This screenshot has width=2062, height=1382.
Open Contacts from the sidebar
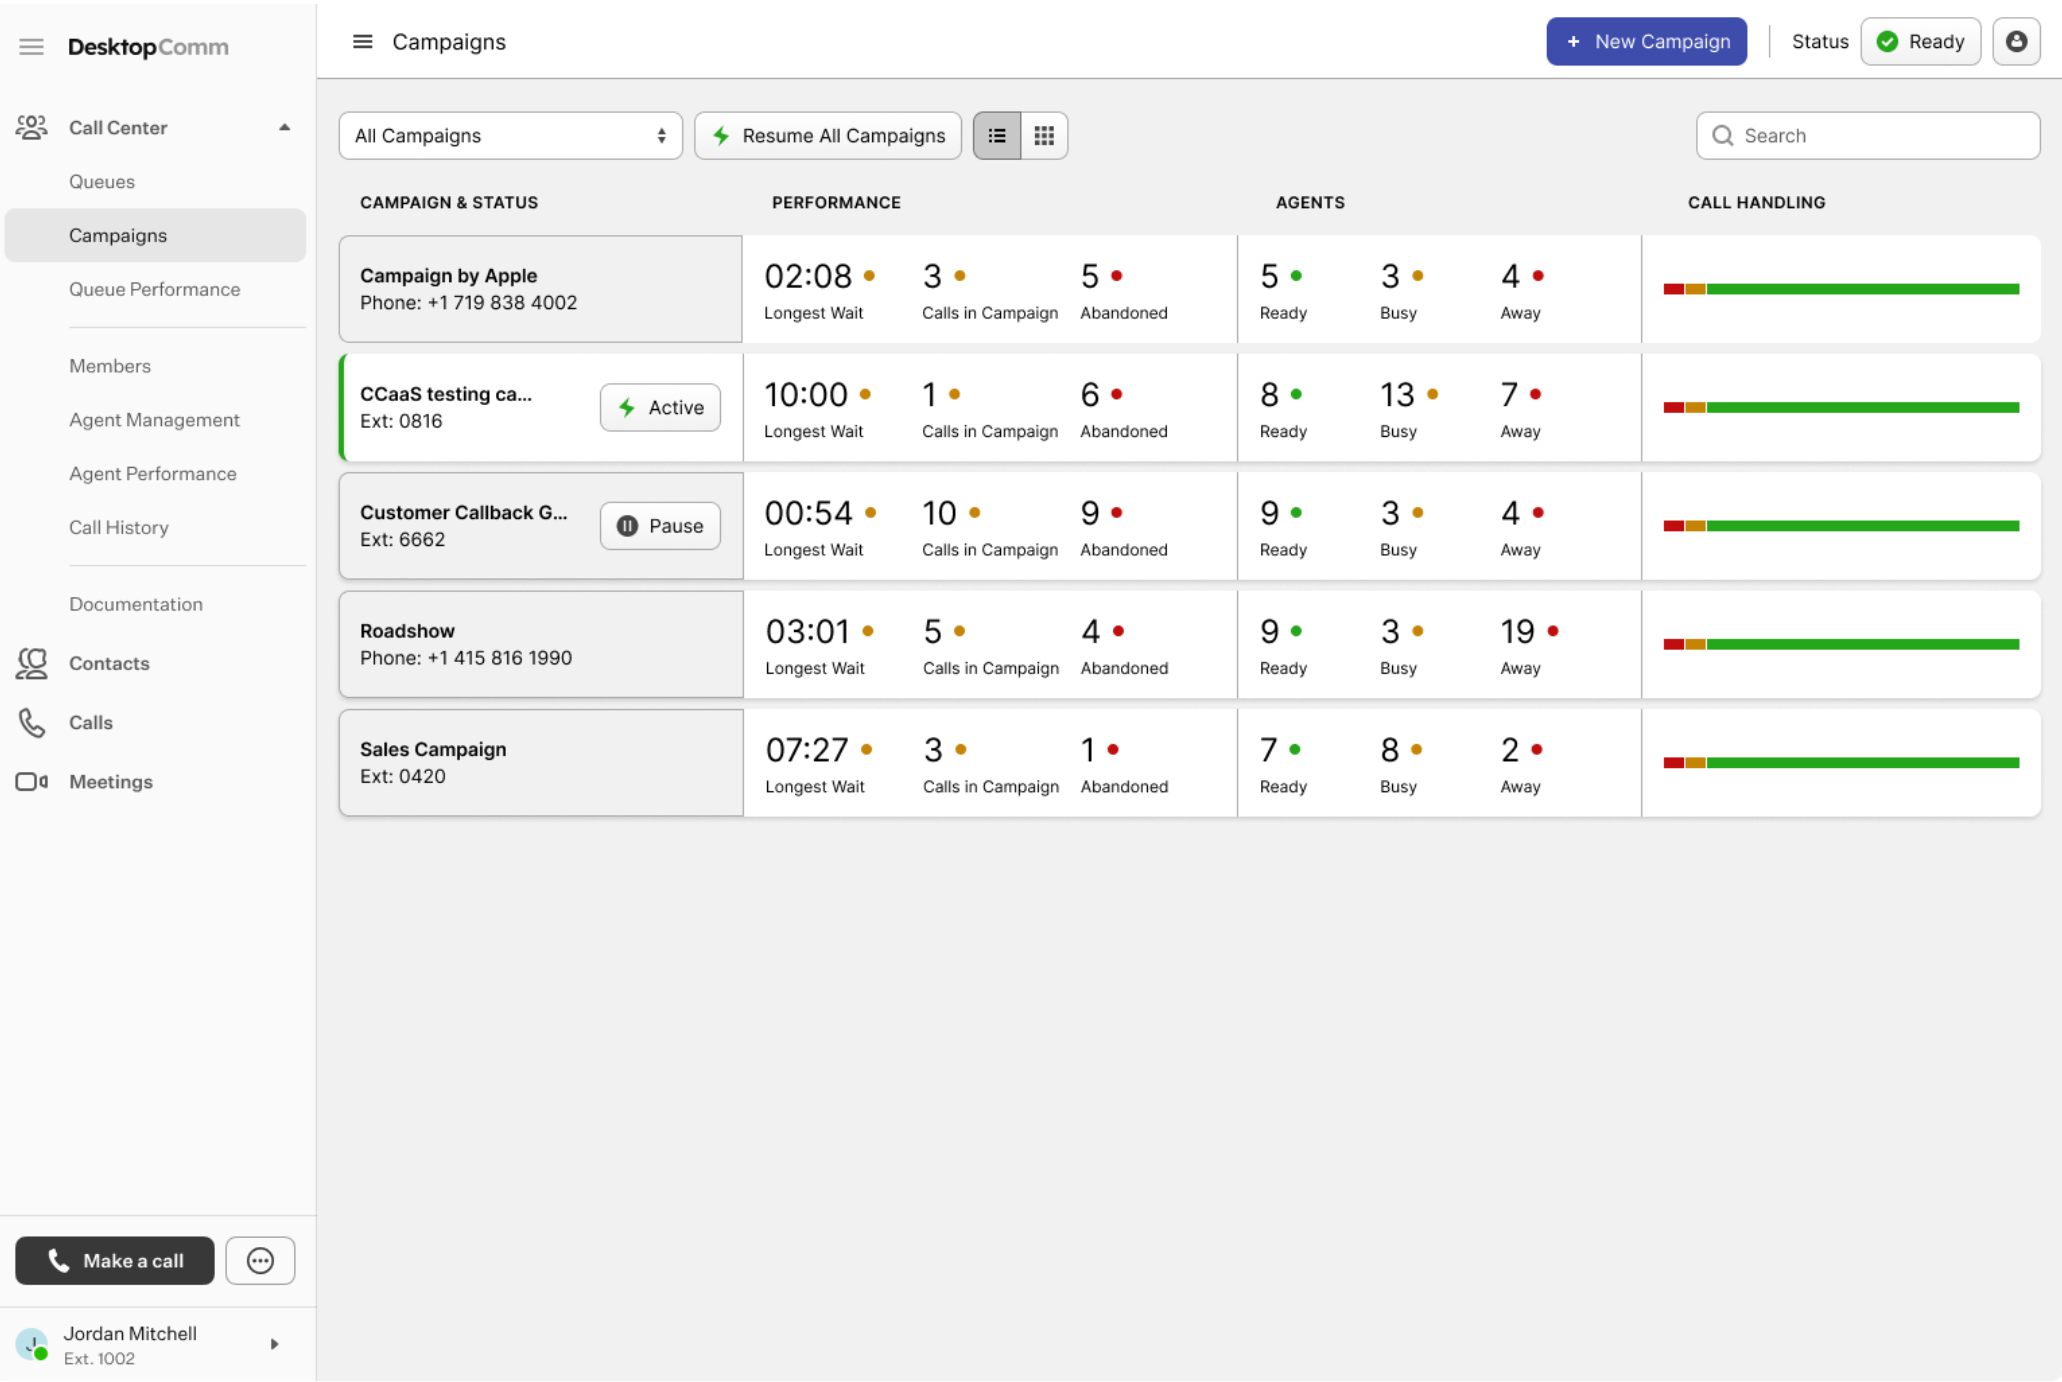tap(109, 663)
